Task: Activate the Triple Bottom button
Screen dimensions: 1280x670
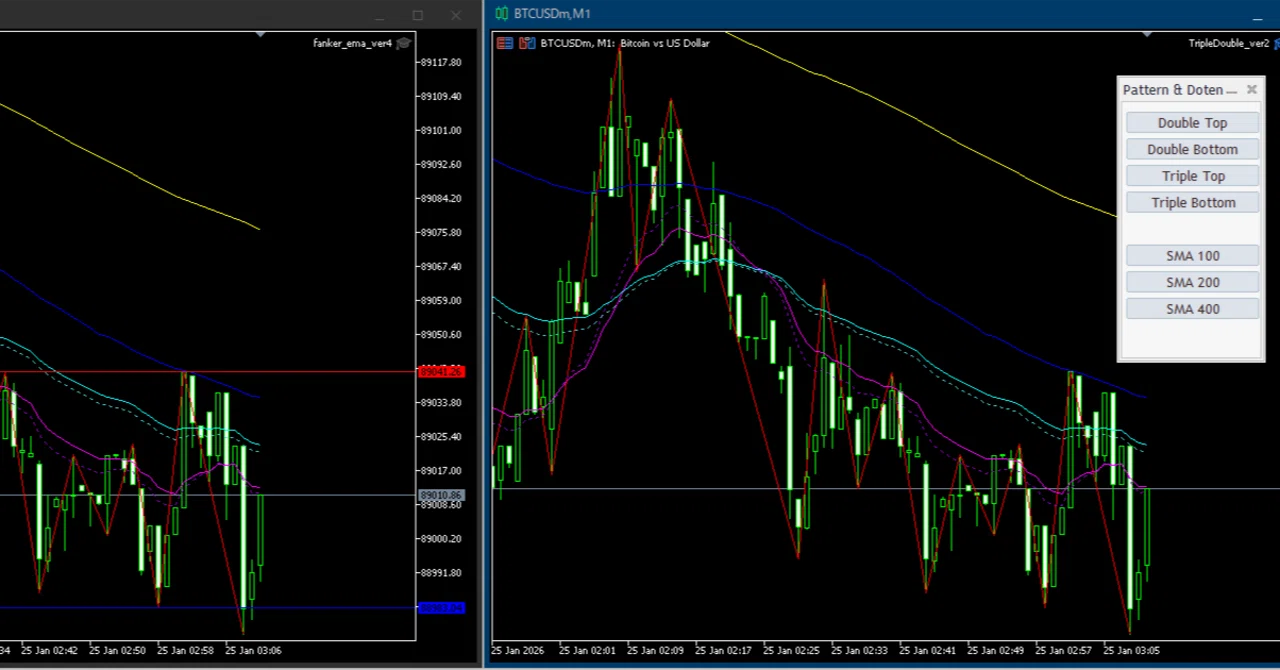Action: point(1192,203)
